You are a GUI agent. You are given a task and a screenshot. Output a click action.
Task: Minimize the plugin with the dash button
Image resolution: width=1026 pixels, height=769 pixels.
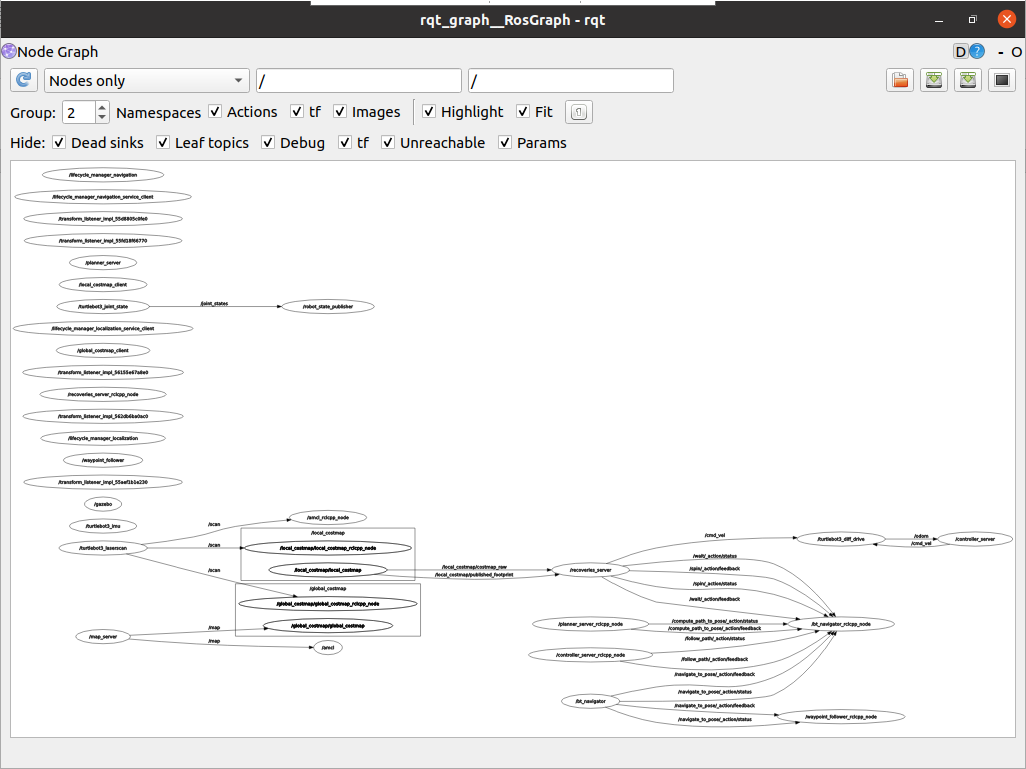[x=998, y=51]
